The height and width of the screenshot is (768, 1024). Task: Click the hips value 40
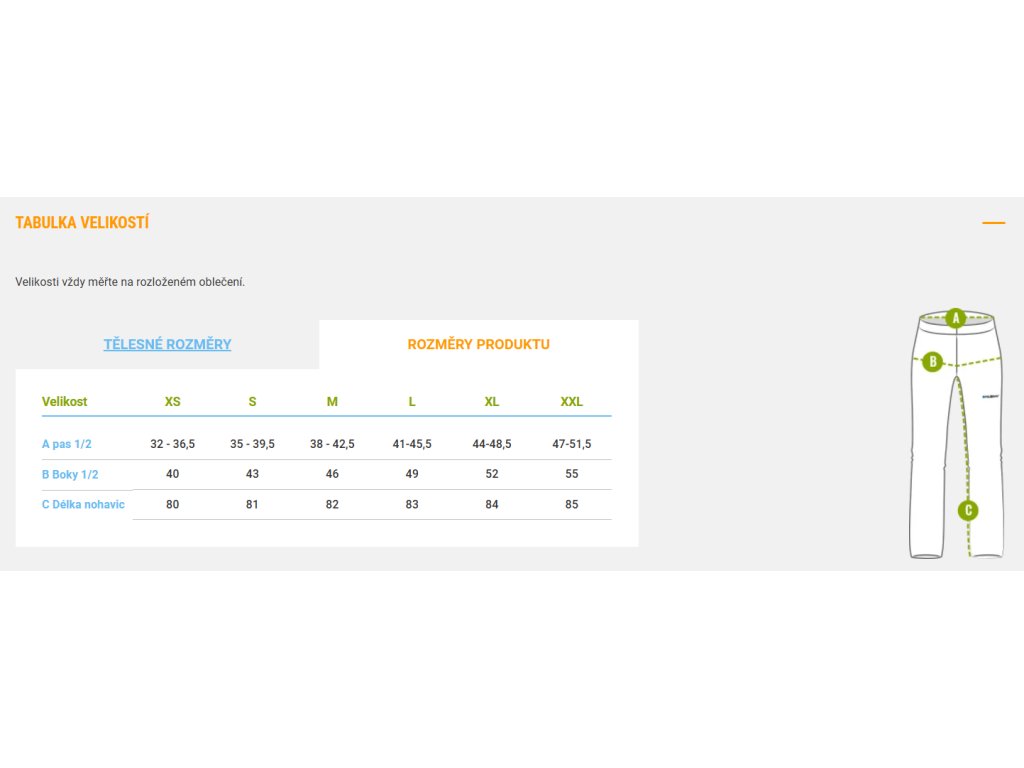point(172,474)
